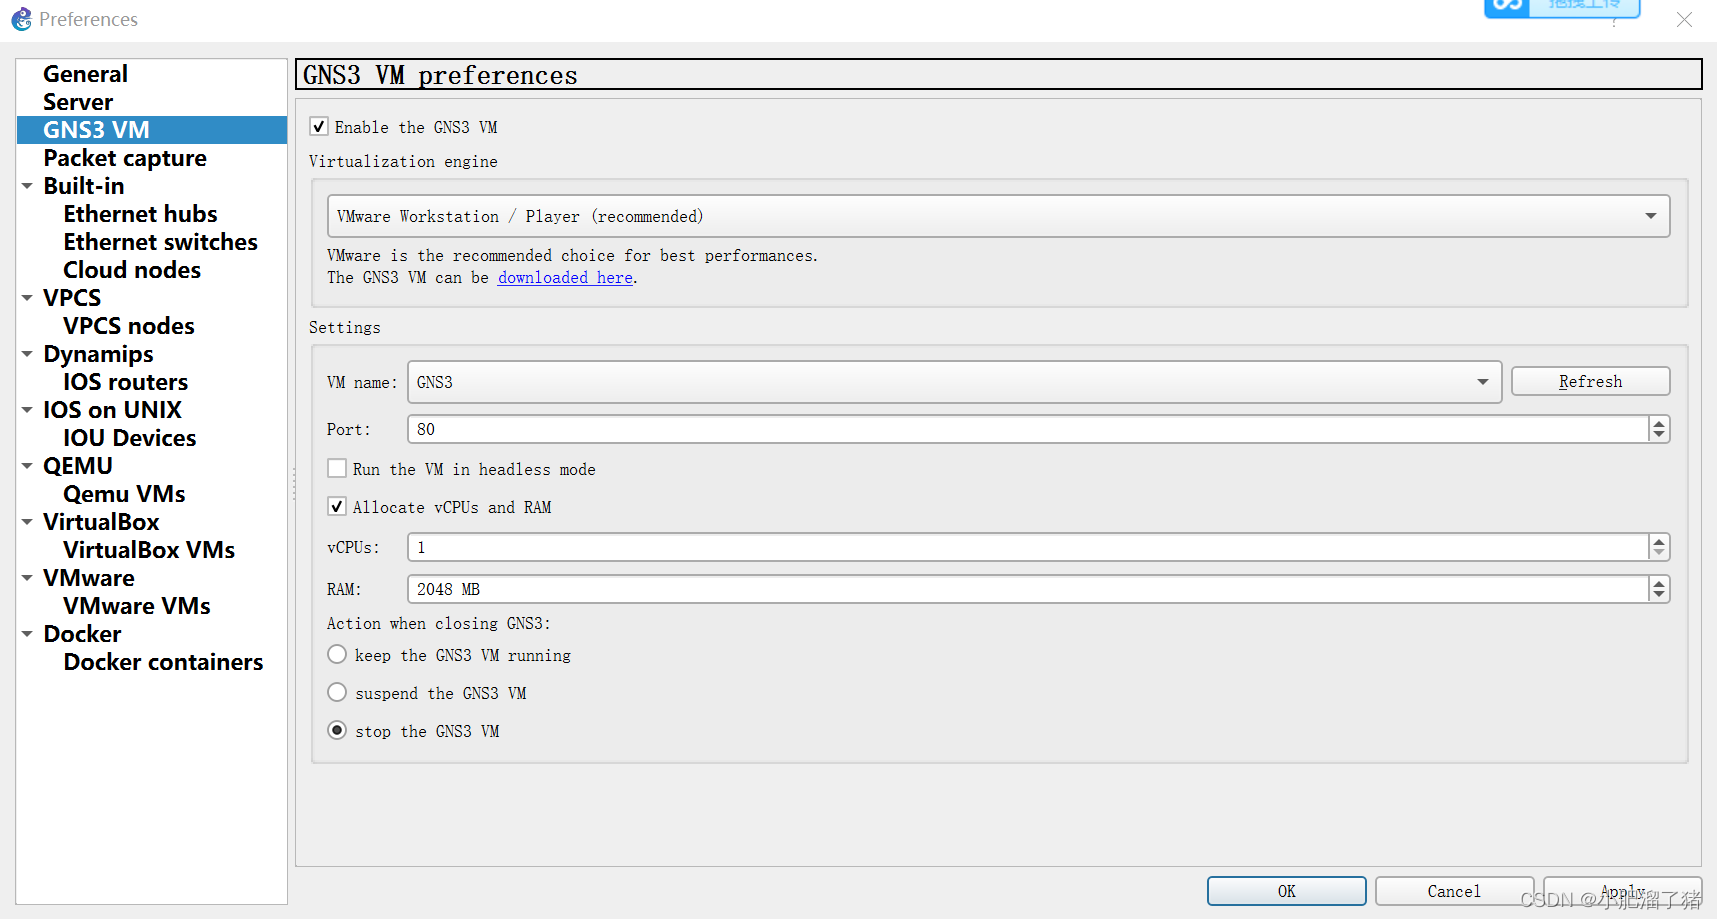The height and width of the screenshot is (919, 1717).
Task: Open the Virtualization engine dropdown
Action: point(998,216)
